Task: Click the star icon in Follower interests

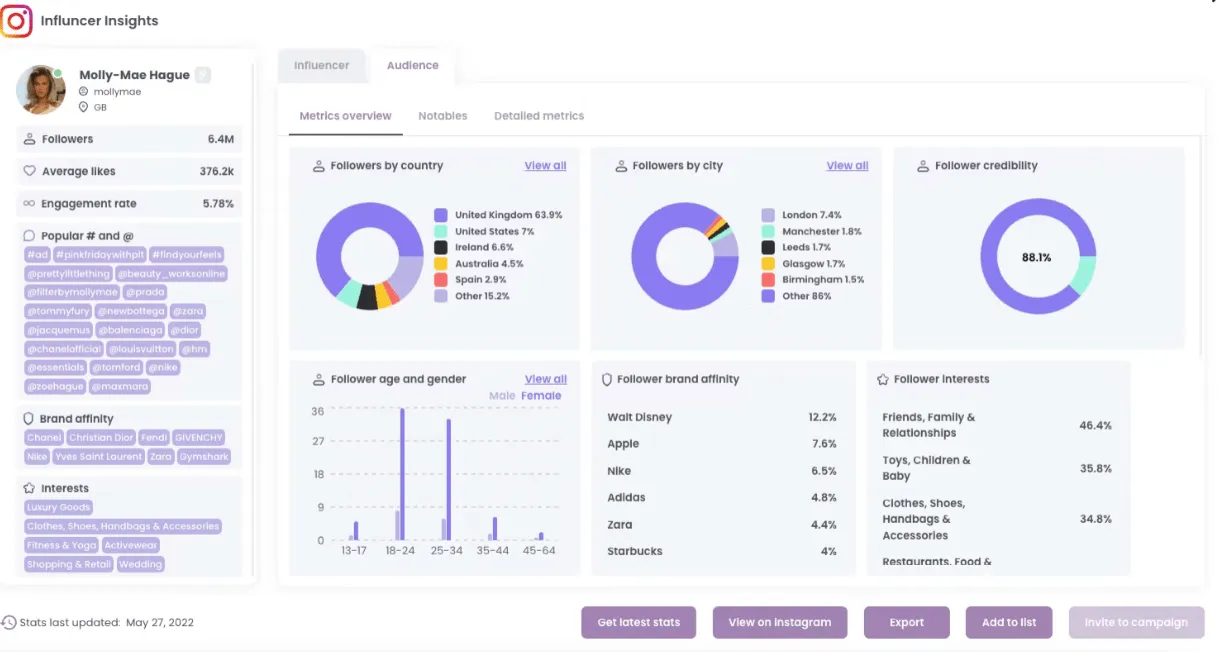Action: pos(883,380)
